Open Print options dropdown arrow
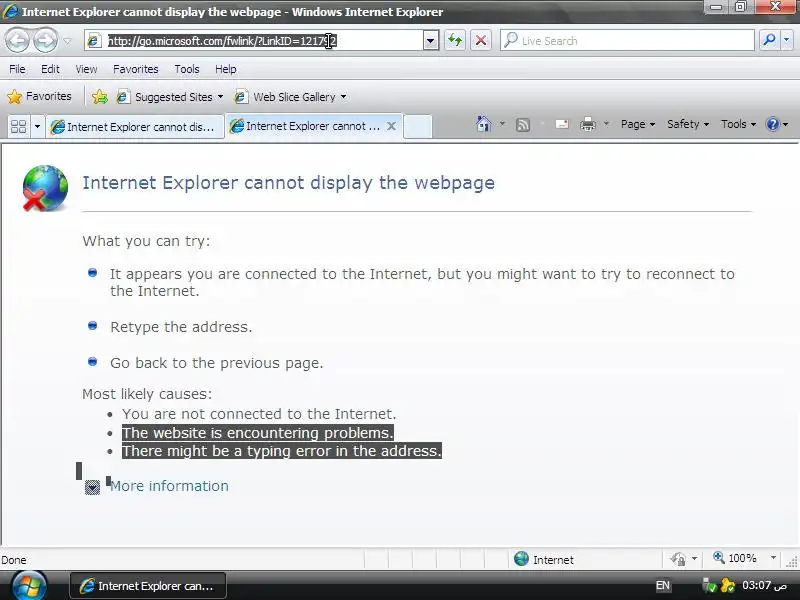Screen dimensions: 800x600 [606, 124]
